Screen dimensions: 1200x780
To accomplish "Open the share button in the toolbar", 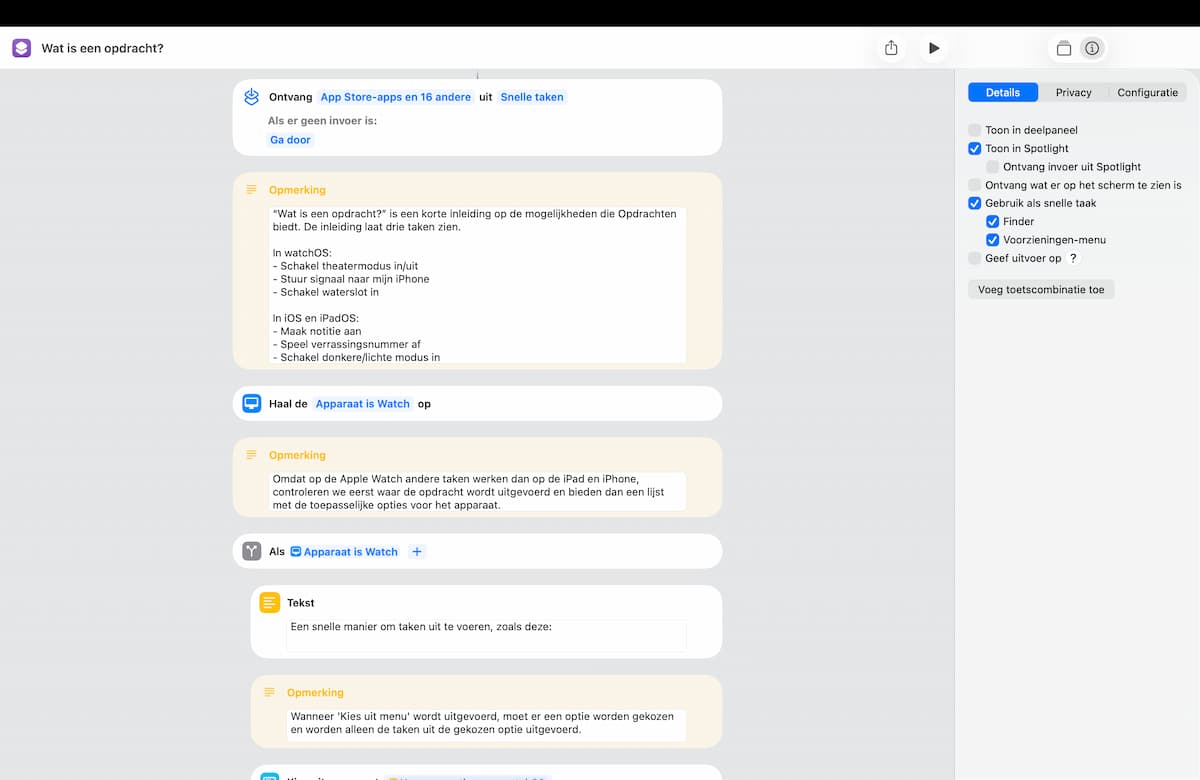I will pyautogui.click(x=891, y=48).
